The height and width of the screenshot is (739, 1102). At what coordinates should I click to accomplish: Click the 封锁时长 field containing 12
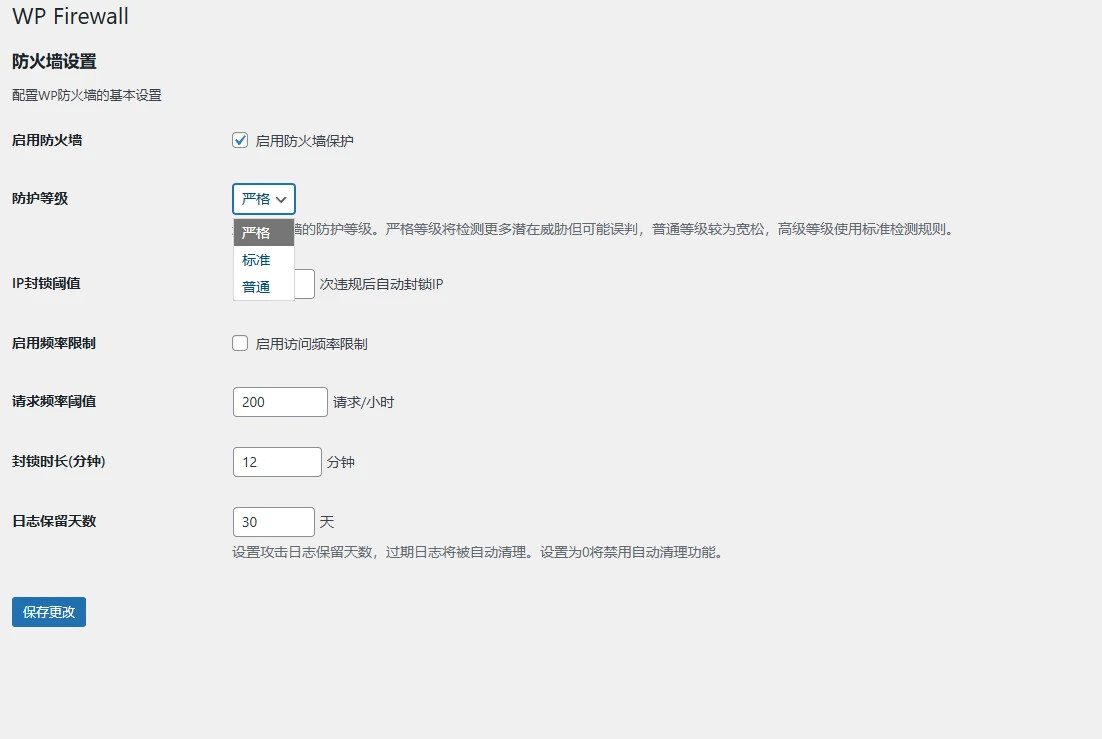(277, 462)
